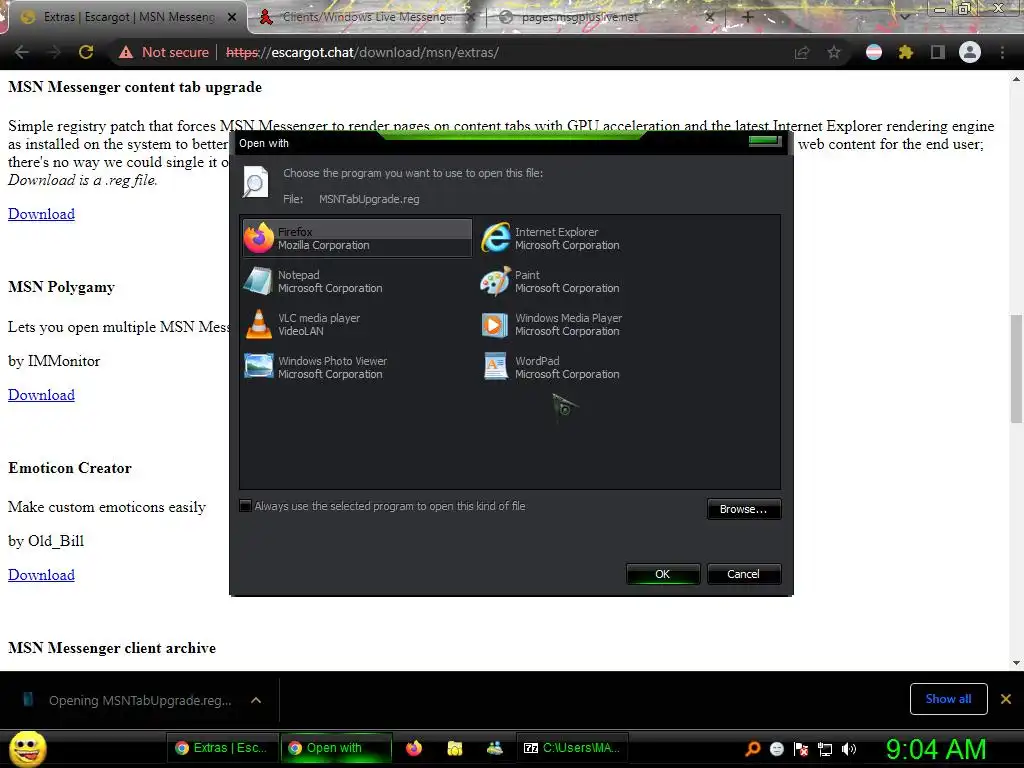Choose Paint in the Open with list
The height and width of the screenshot is (768, 1024).
pyautogui.click(x=551, y=281)
